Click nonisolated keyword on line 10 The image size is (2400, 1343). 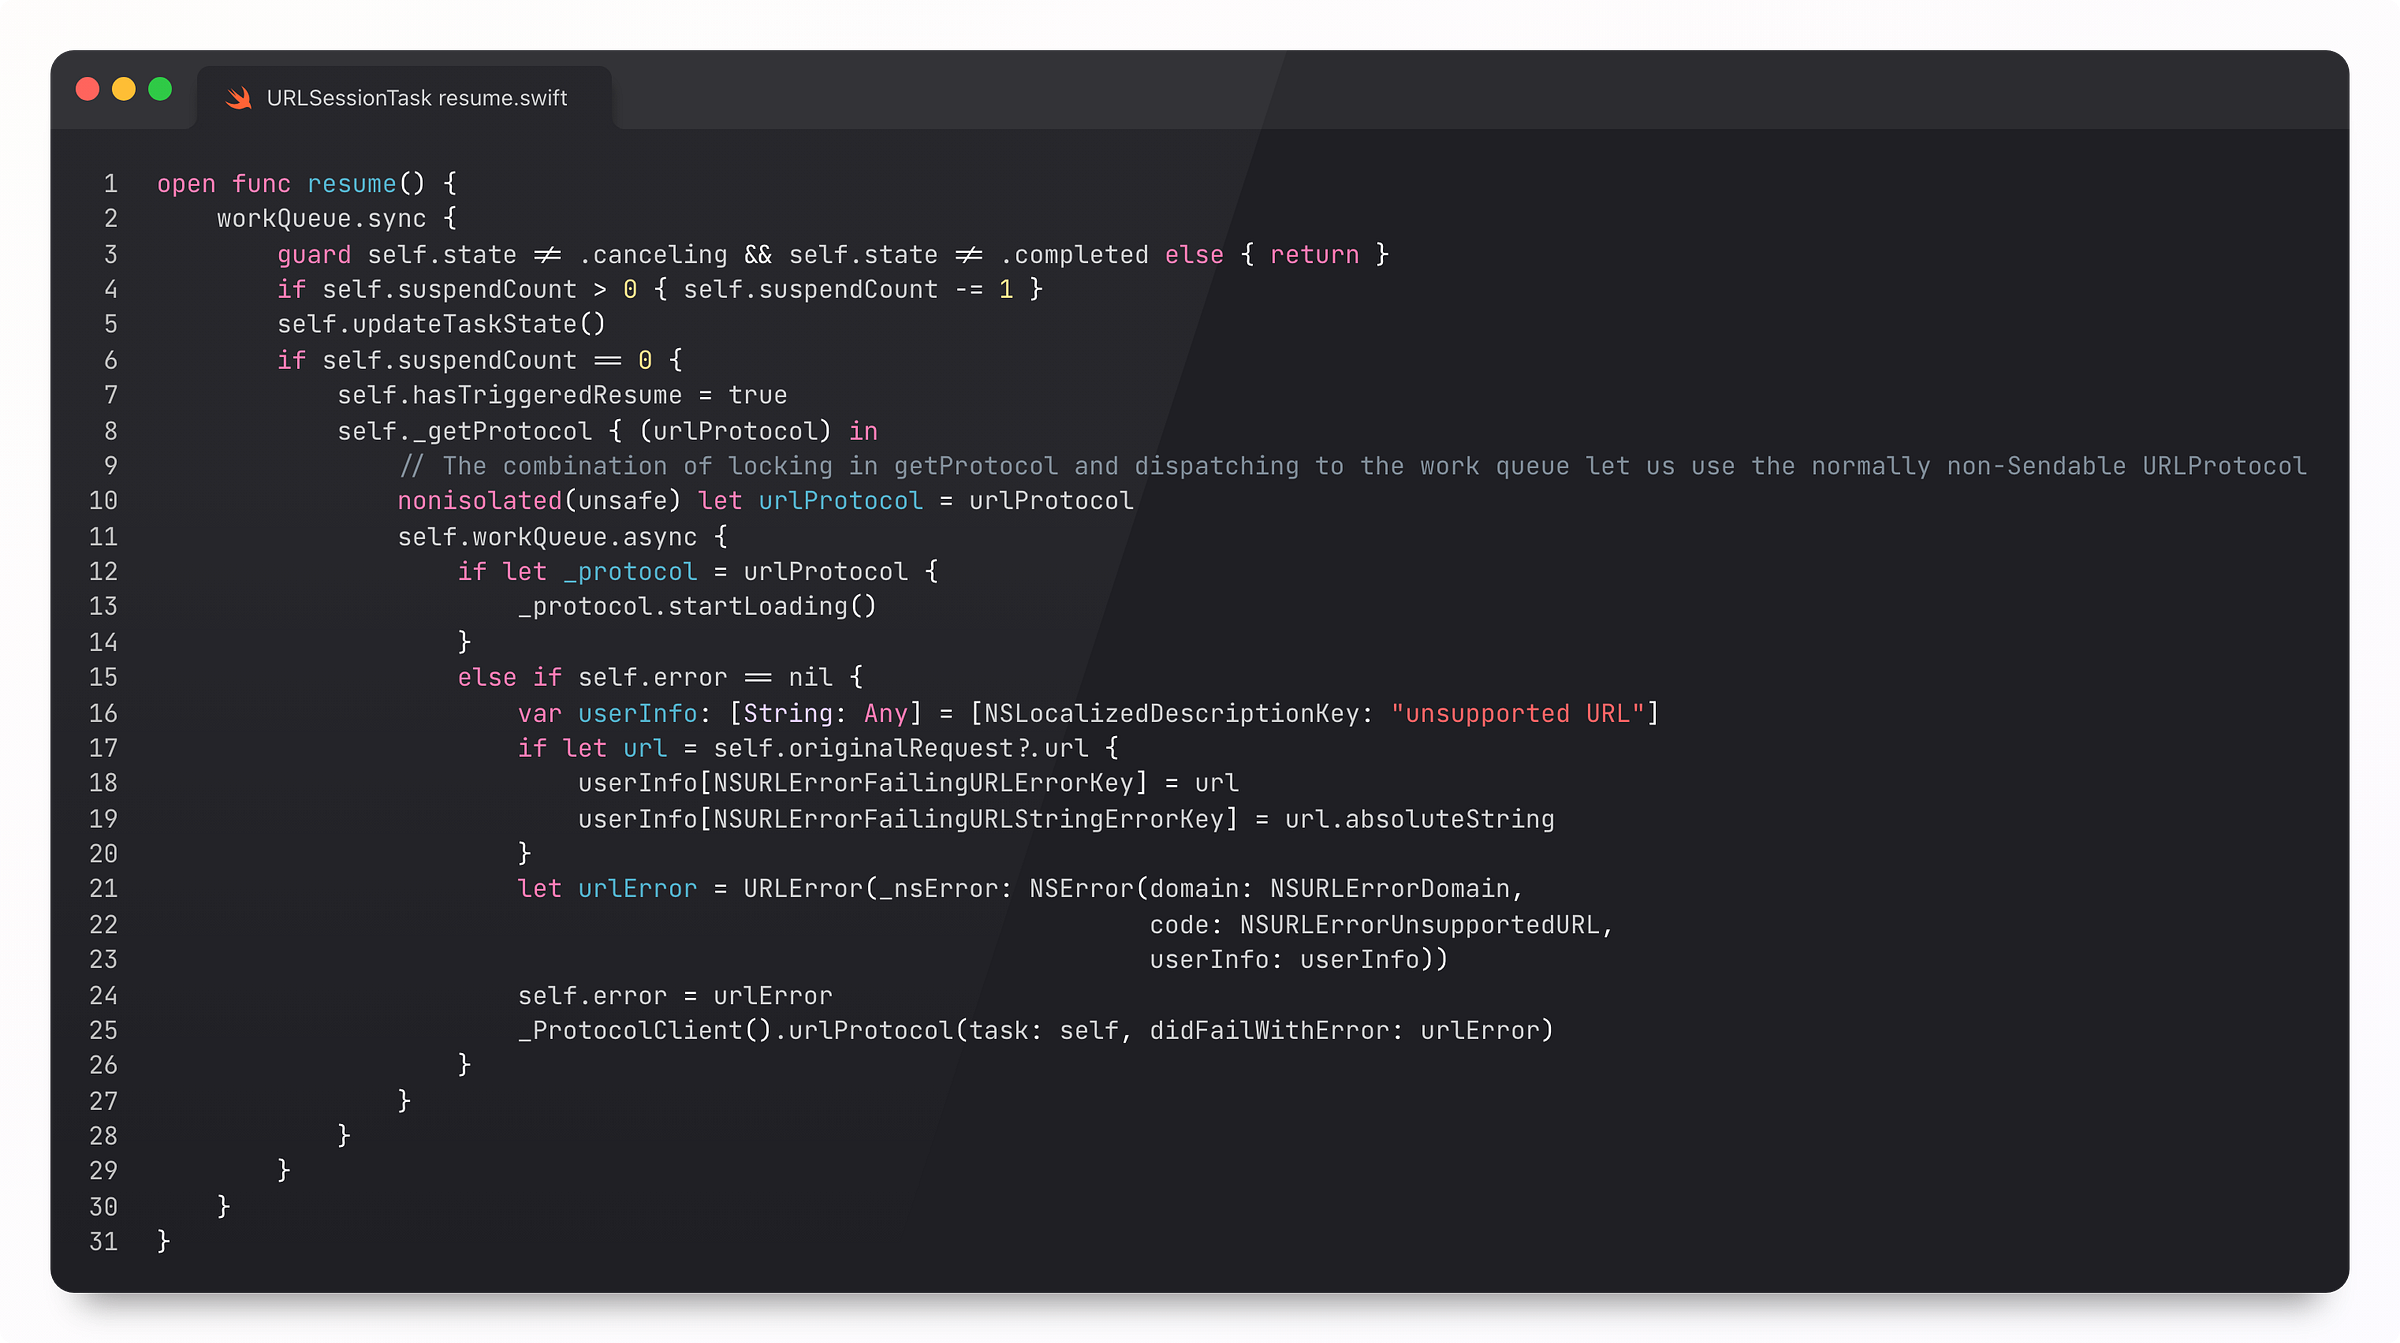(x=480, y=501)
